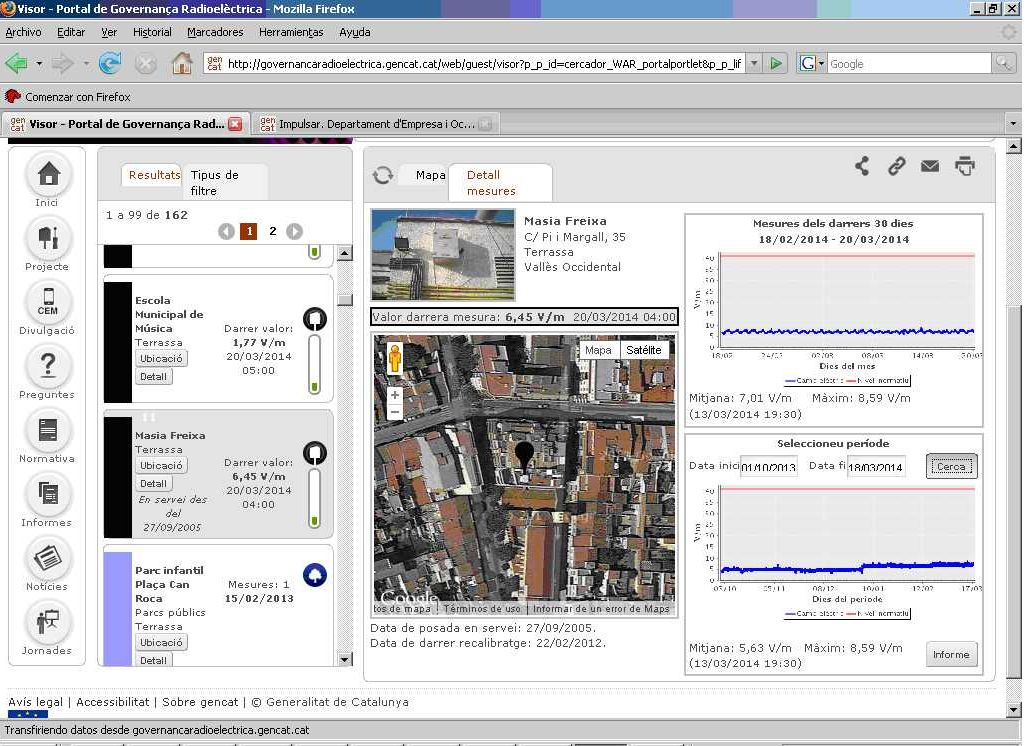The image size is (1028, 746).
Task: Click Detall for Masia Freixa
Action: [x=153, y=484]
